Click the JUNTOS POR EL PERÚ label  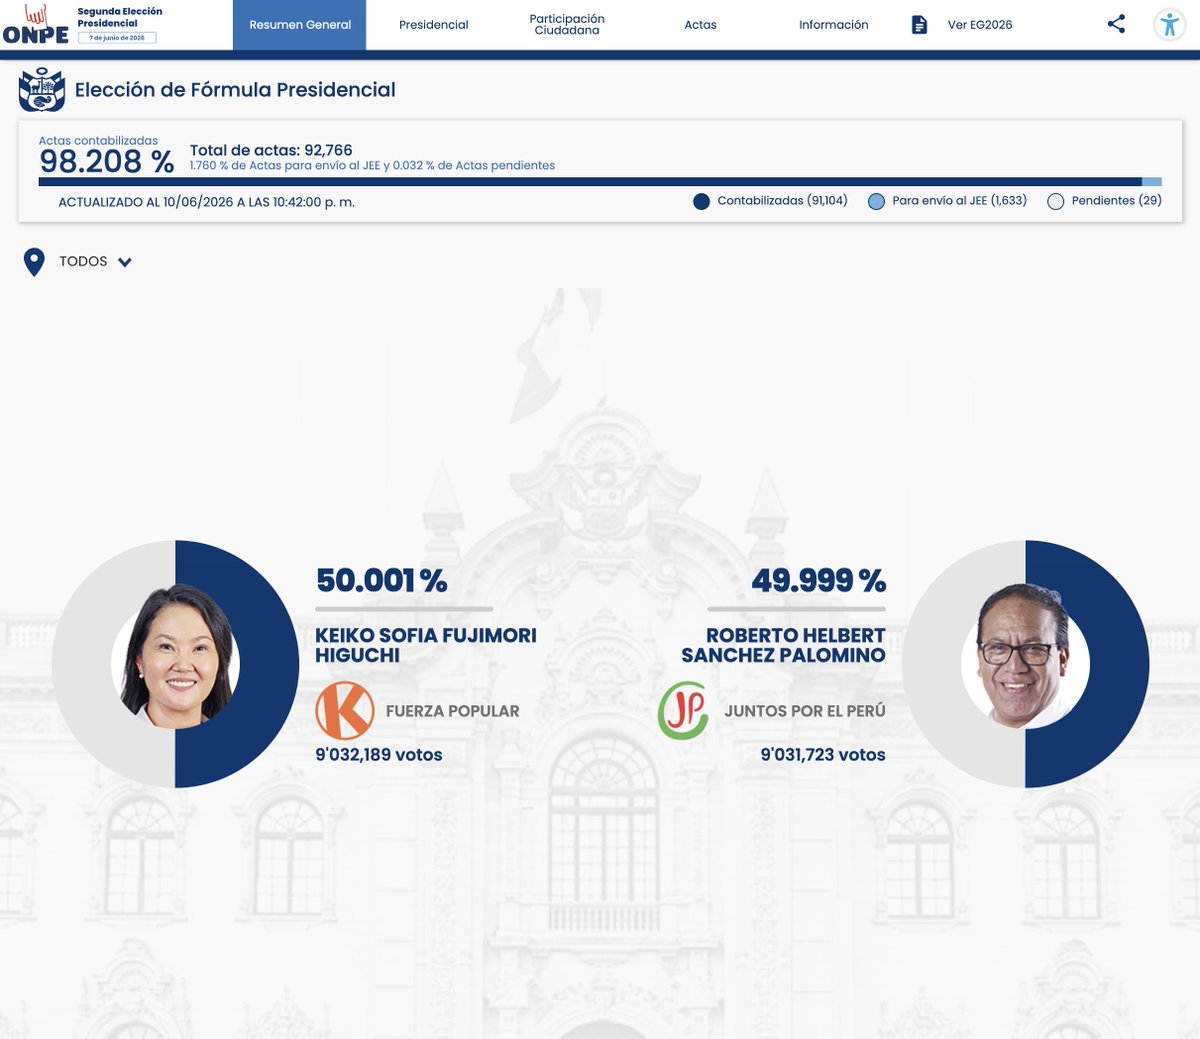[x=805, y=711]
